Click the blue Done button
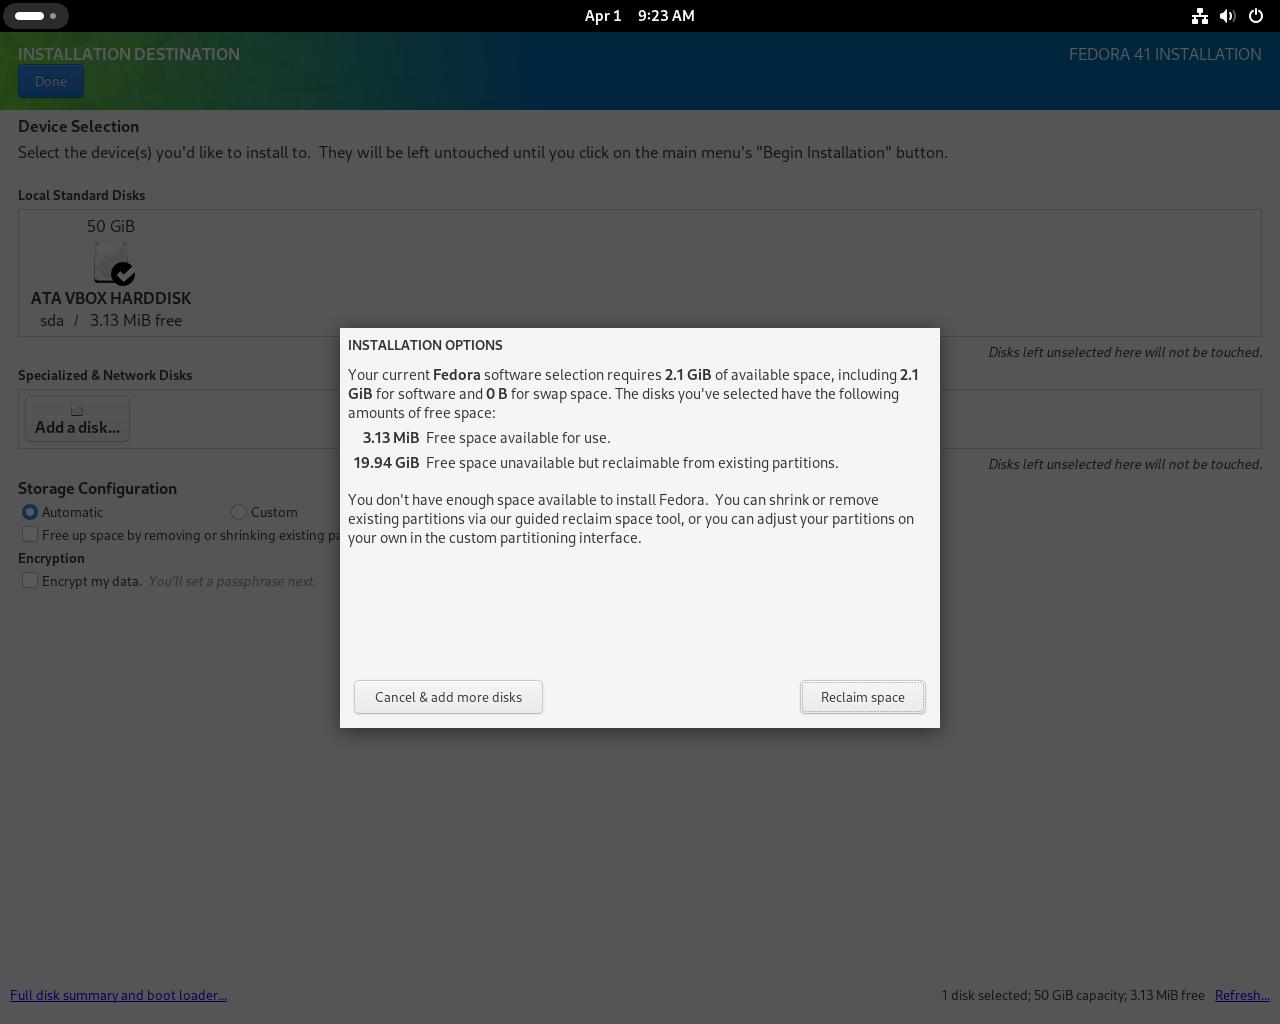This screenshot has width=1280, height=1024. 51,81
